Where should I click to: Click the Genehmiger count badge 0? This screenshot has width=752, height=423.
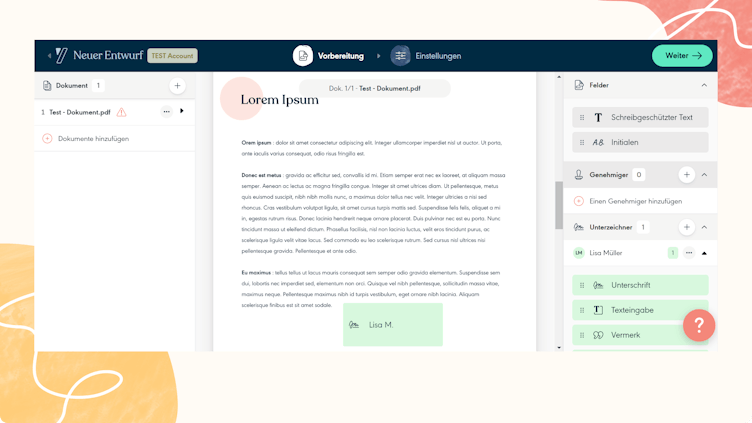pyautogui.click(x=639, y=175)
